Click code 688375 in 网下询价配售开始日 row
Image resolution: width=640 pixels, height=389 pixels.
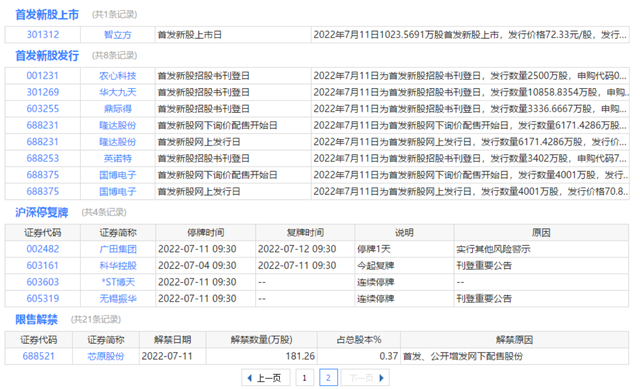click(43, 175)
